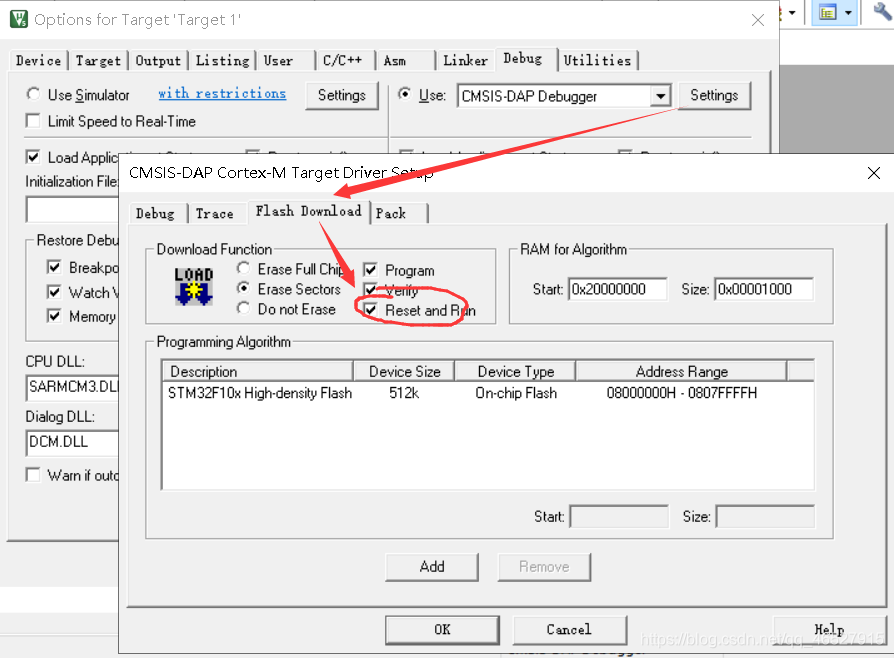Image resolution: width=894 pixels, height=658 pixels.
Task: Open the Debug tab in Options window
Action: coord(523,59)
